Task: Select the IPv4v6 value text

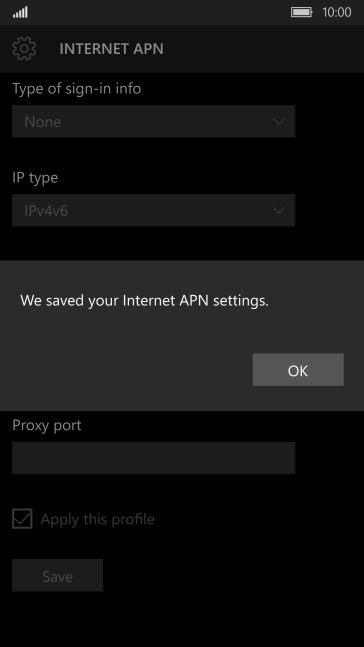Action: point(46,211)
